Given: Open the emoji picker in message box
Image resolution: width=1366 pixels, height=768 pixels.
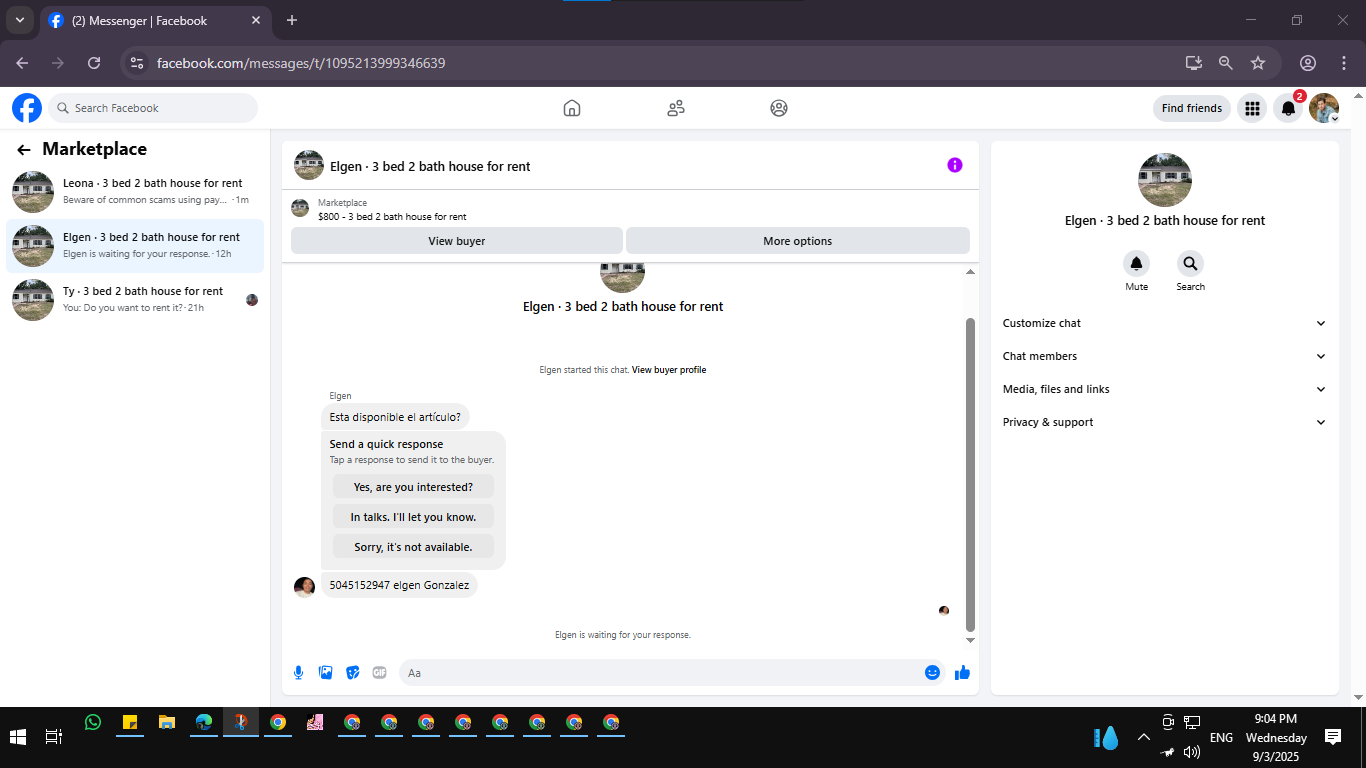Looking at the screenshot, I should tap(932, 673).
